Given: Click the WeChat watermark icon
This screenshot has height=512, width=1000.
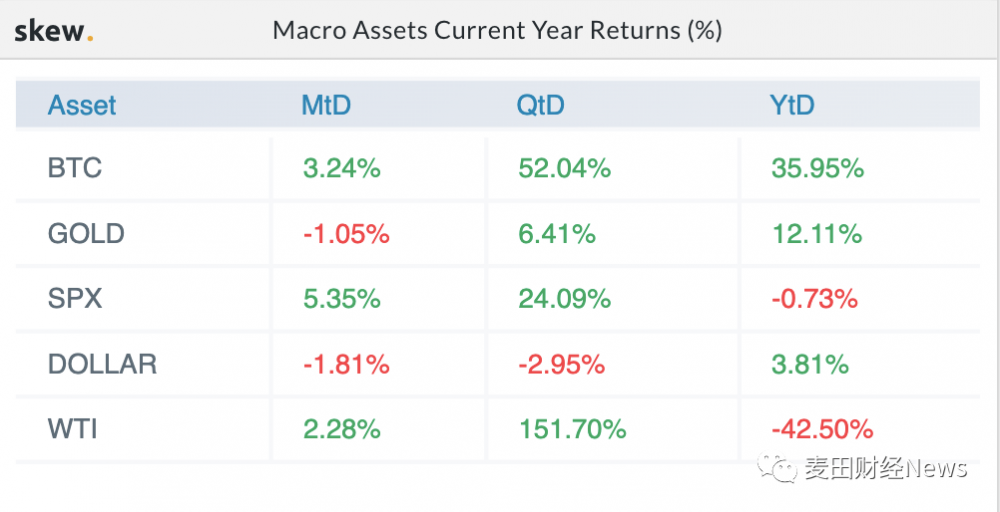Looking at the screenshot, I should click(776, 467).
